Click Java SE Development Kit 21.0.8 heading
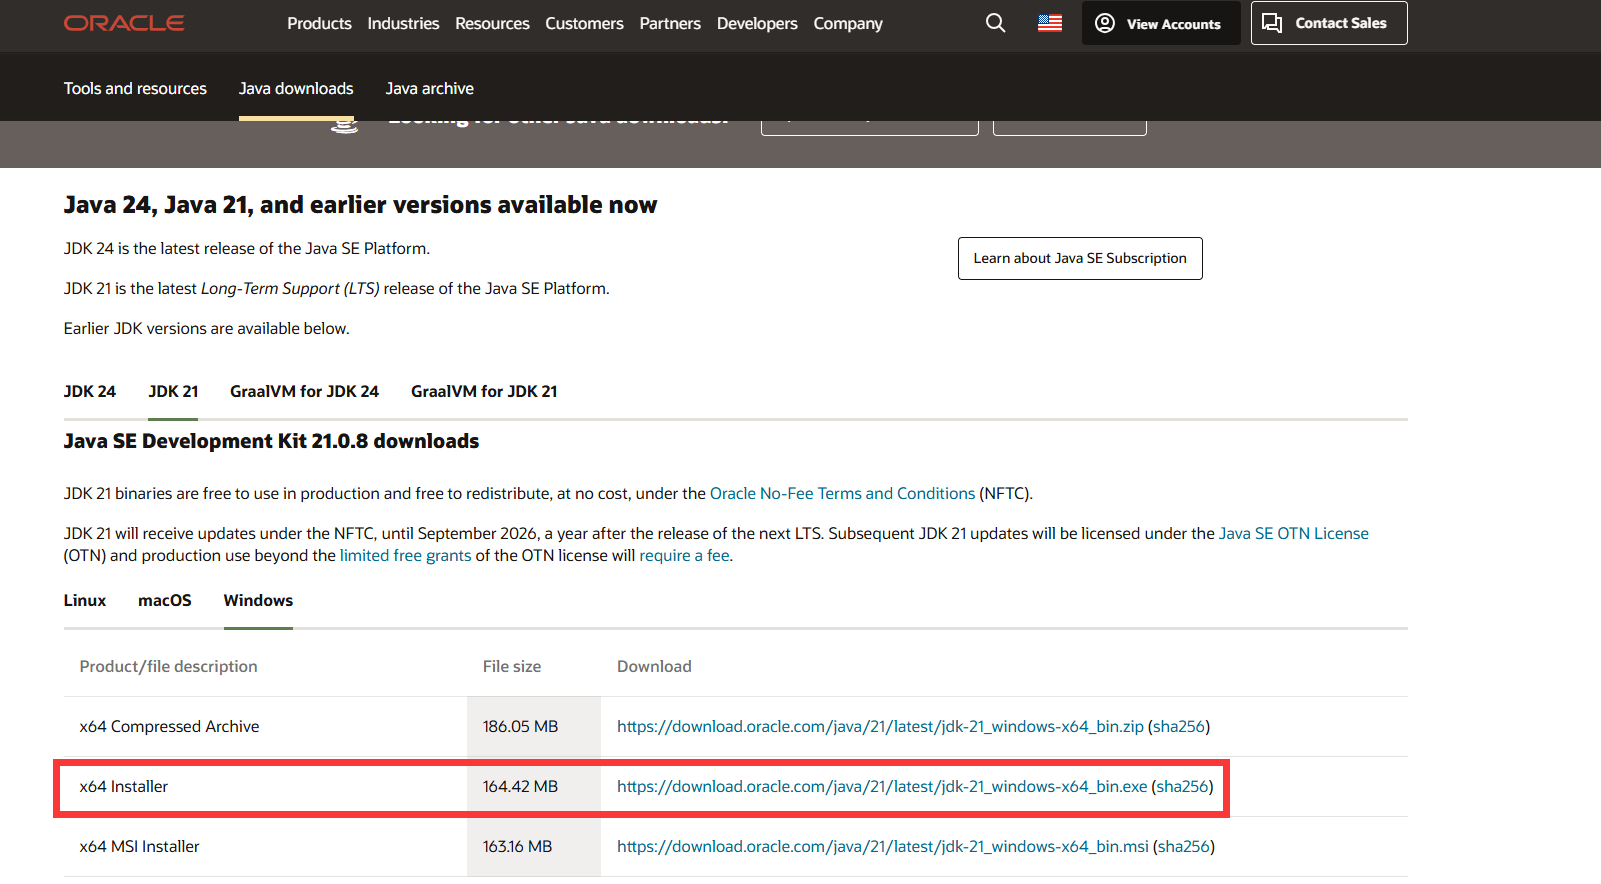1601x884 pixels. [x=271, y=441]
